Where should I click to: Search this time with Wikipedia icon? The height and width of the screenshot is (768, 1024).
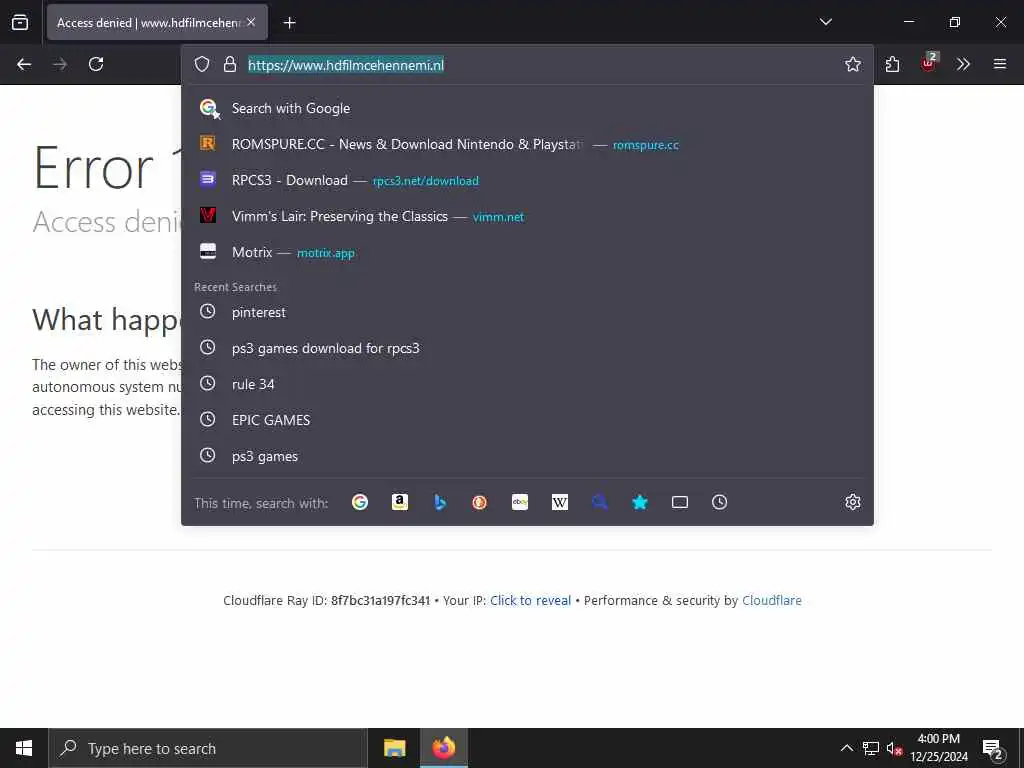[x=560, y=502]
